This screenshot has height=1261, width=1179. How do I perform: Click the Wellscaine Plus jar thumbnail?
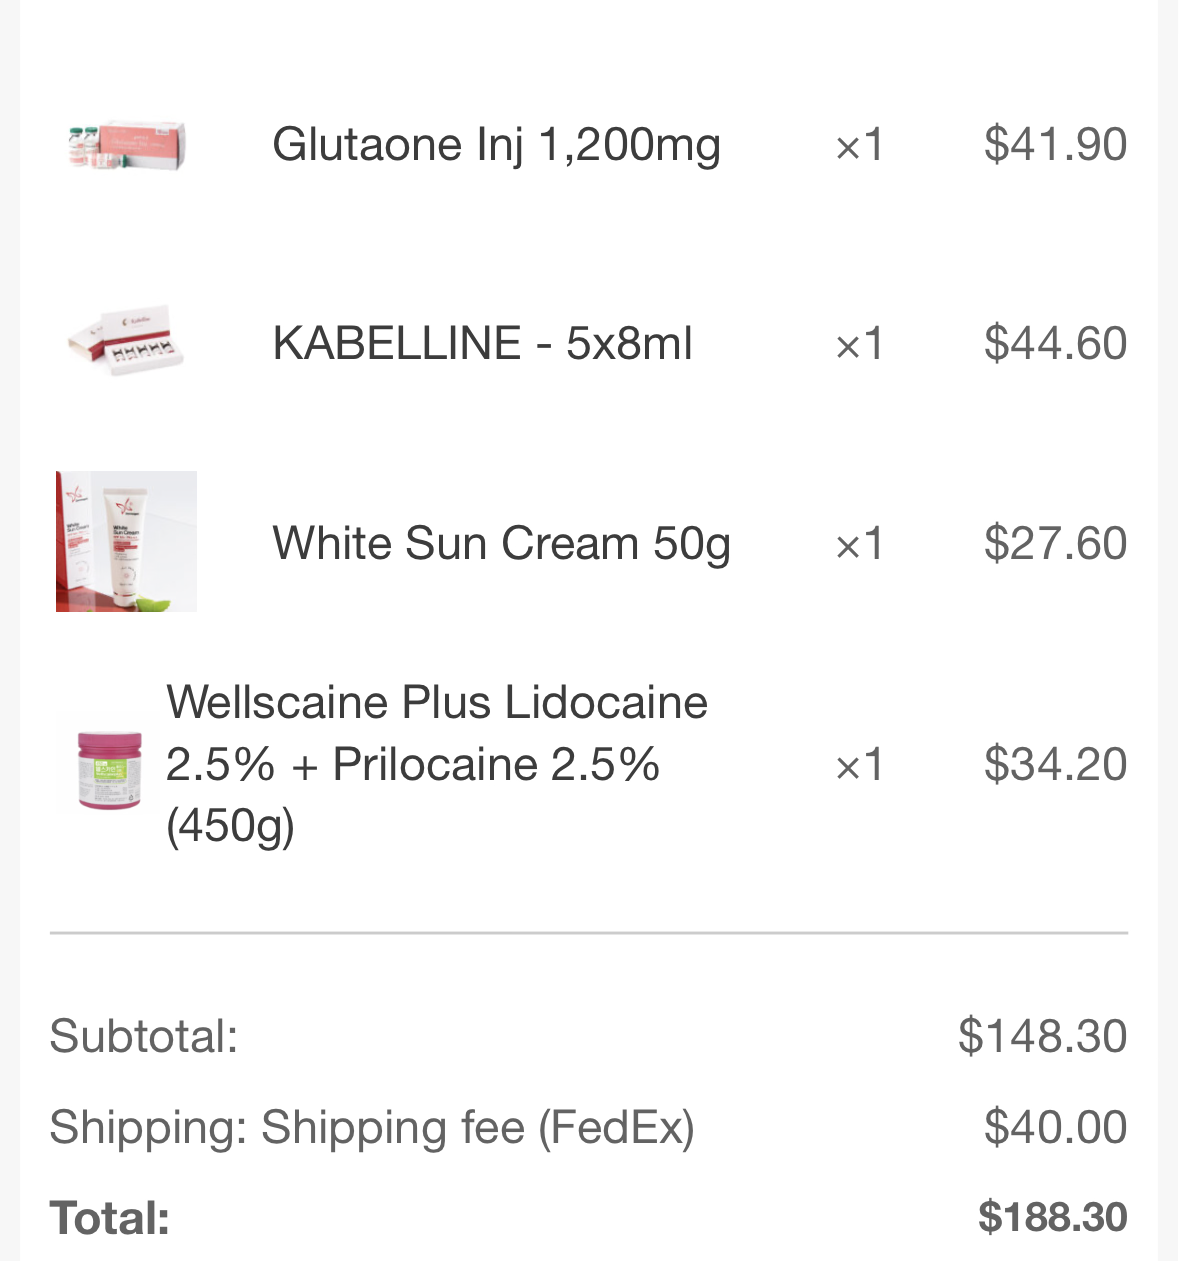click(109, 767)
